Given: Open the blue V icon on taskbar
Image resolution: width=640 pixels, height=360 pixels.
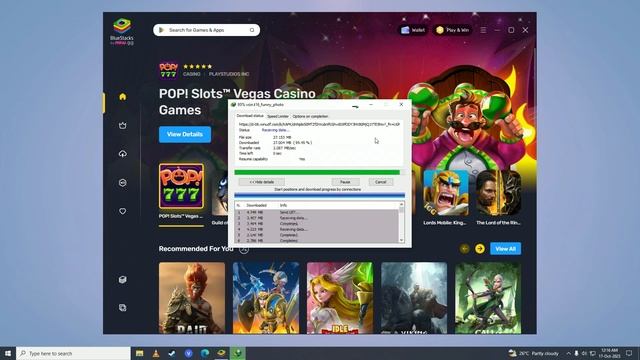Looking at the screenshot, I should pyautogui.click(x=189, y=353).
